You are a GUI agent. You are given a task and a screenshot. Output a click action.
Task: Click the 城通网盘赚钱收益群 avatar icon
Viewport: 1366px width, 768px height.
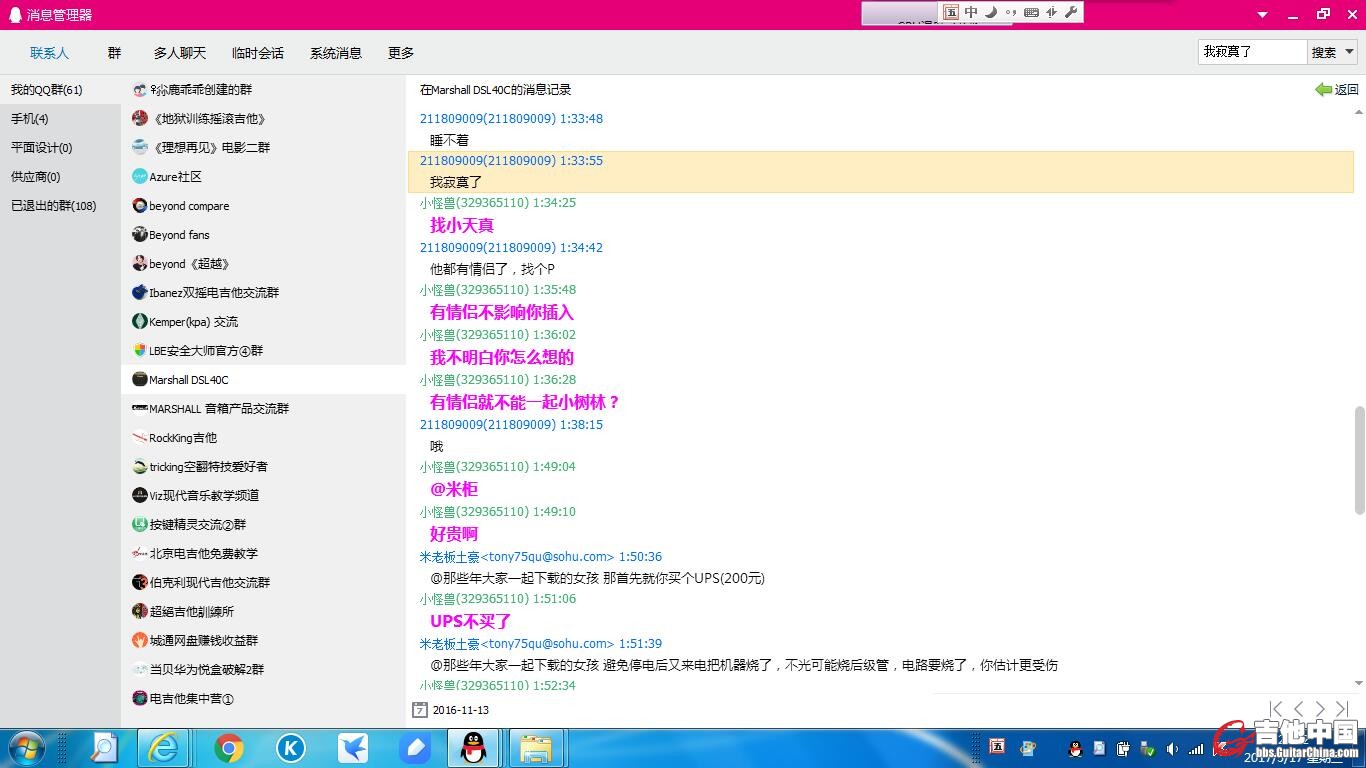(140, 641)
